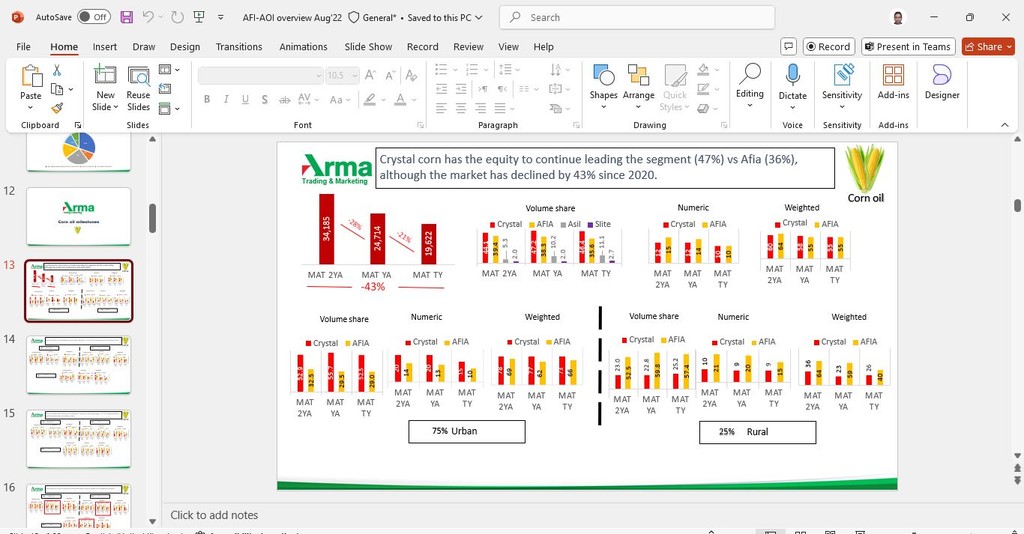Open the File menu
This screenshot has width=1024, height=534.
pyautogui.click(x=24, y=46)
